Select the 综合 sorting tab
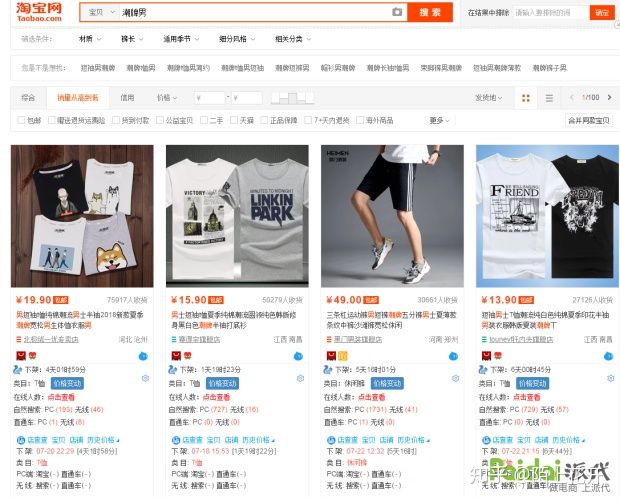The width and height of the screenshot is (620, 502). pyautogui.click(x=28, y=98)
